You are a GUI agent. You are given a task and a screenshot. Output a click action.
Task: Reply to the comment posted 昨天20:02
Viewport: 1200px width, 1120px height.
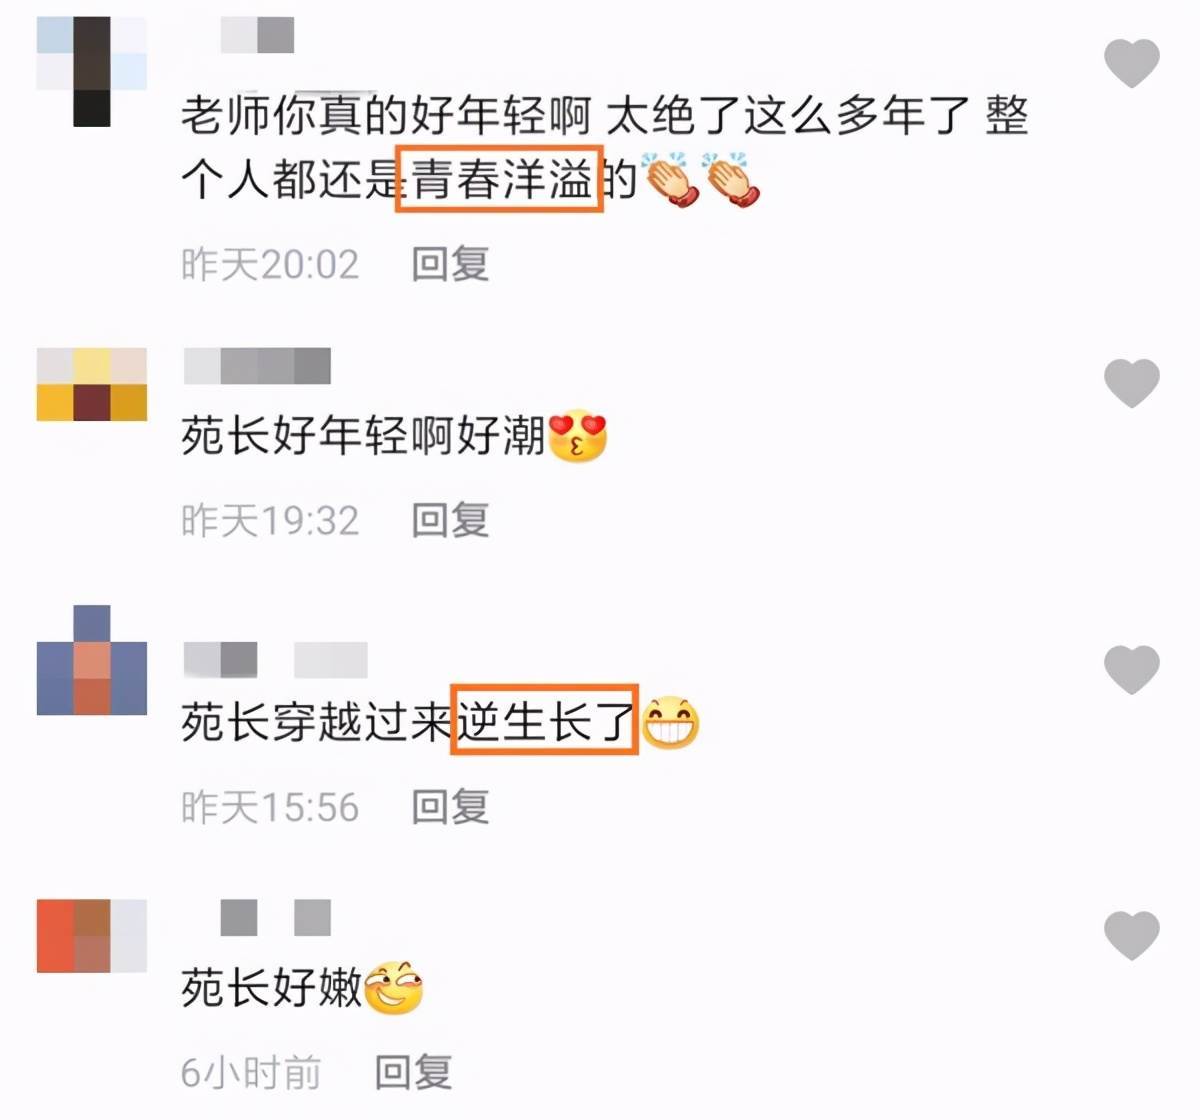pyautogui.click(x=450, y=264)
